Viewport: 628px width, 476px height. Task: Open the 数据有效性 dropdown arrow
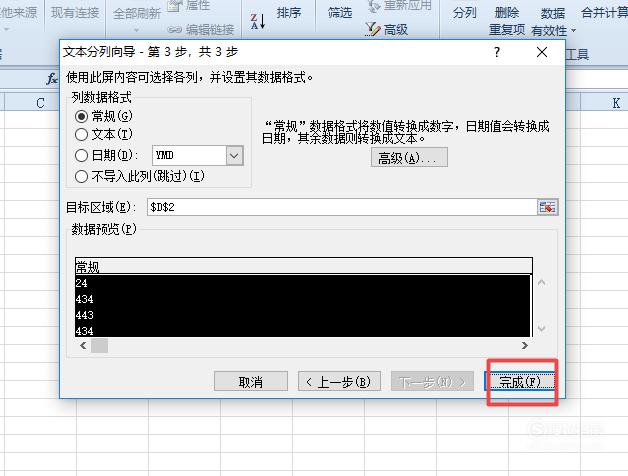pyautogui.click(x=574, y=30)
